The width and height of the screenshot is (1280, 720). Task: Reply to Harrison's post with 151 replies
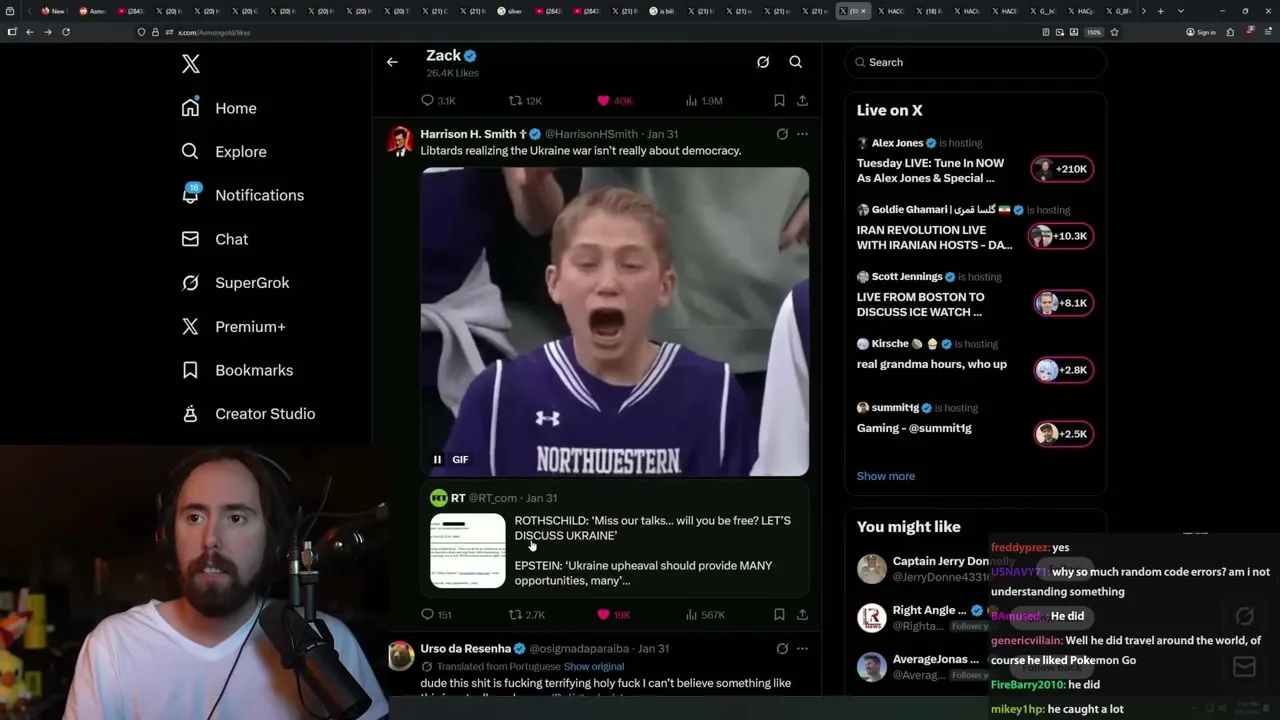pyautogui.click(x=436, y=615)
